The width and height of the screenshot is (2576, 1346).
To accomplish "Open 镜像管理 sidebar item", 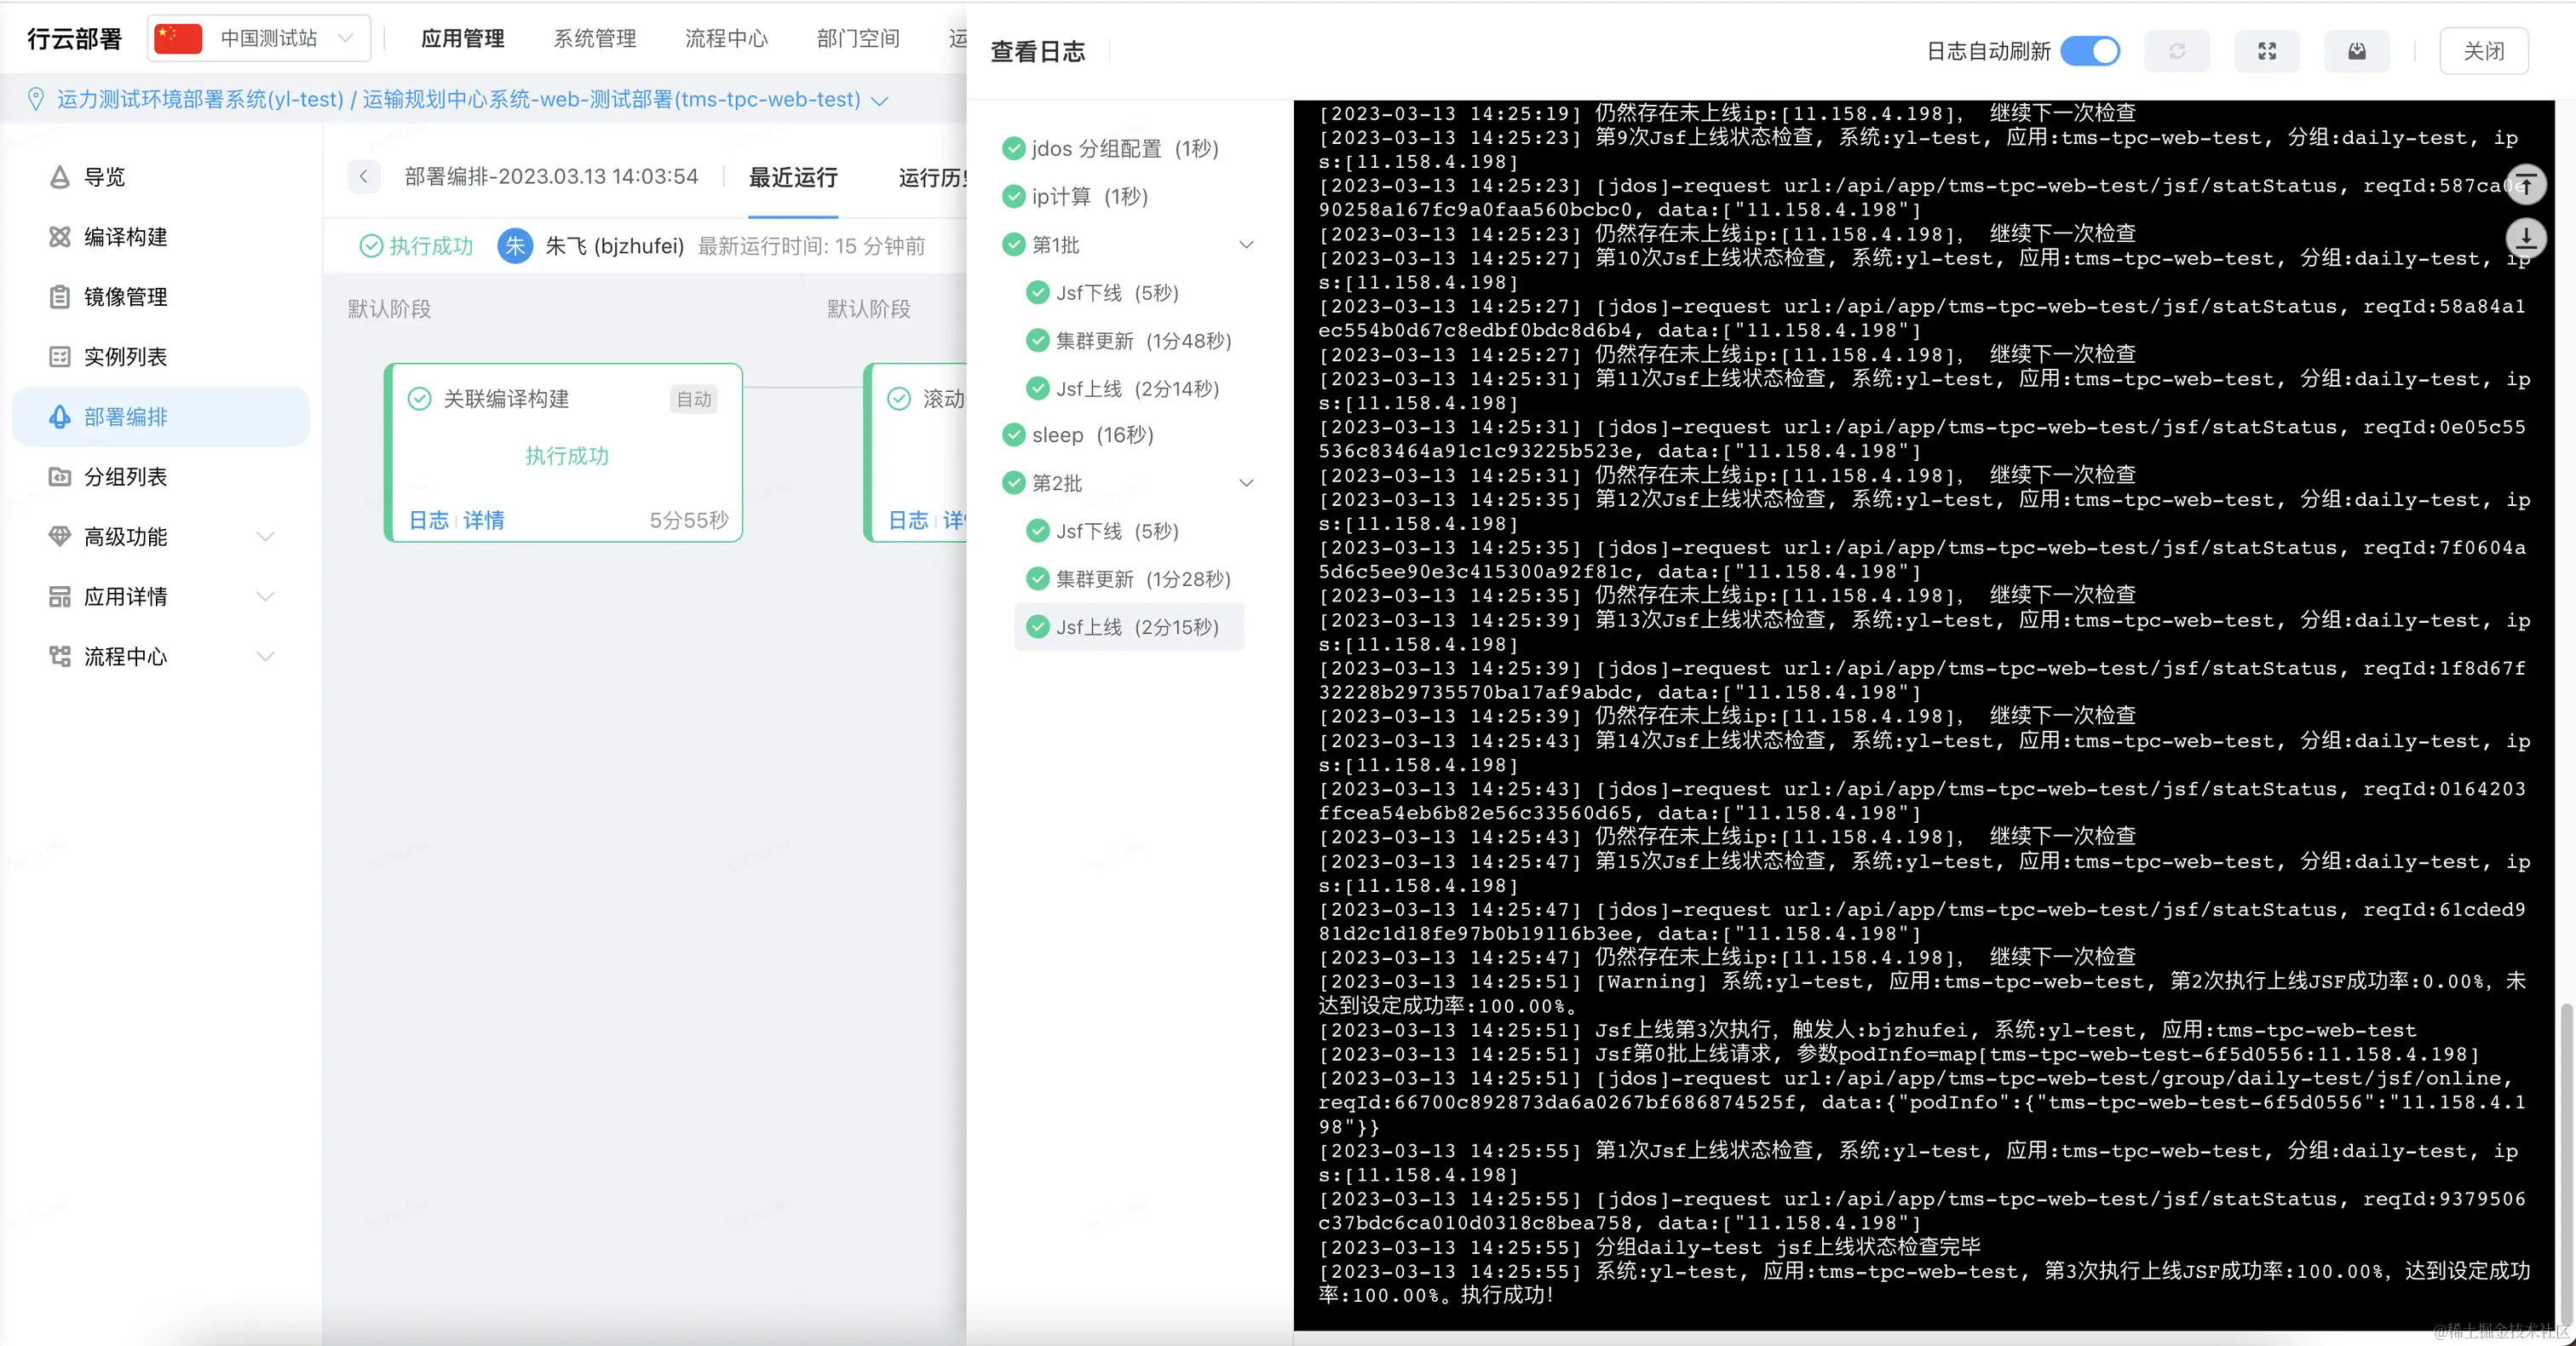I will 125,297.
